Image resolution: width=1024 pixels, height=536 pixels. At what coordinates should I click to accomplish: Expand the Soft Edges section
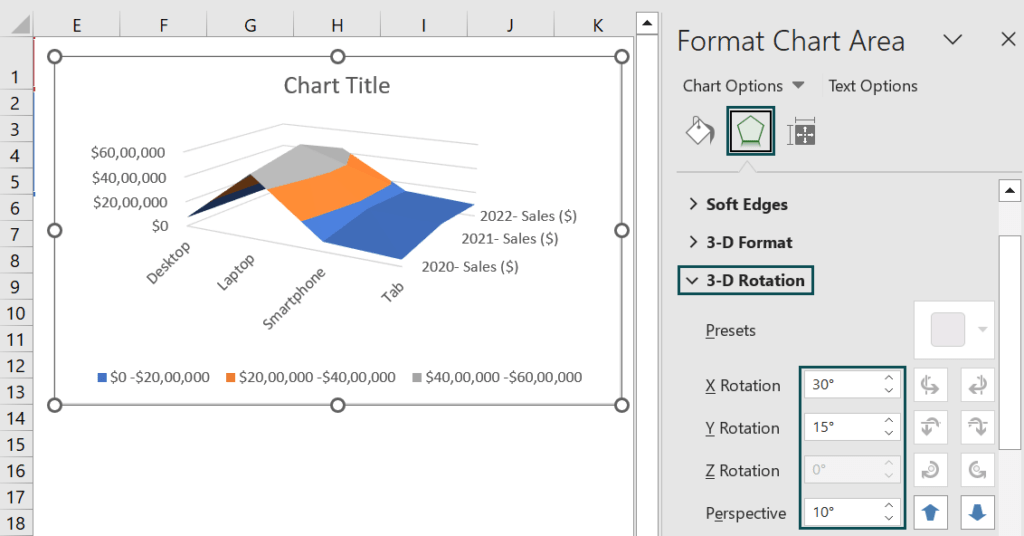point(739,204)
